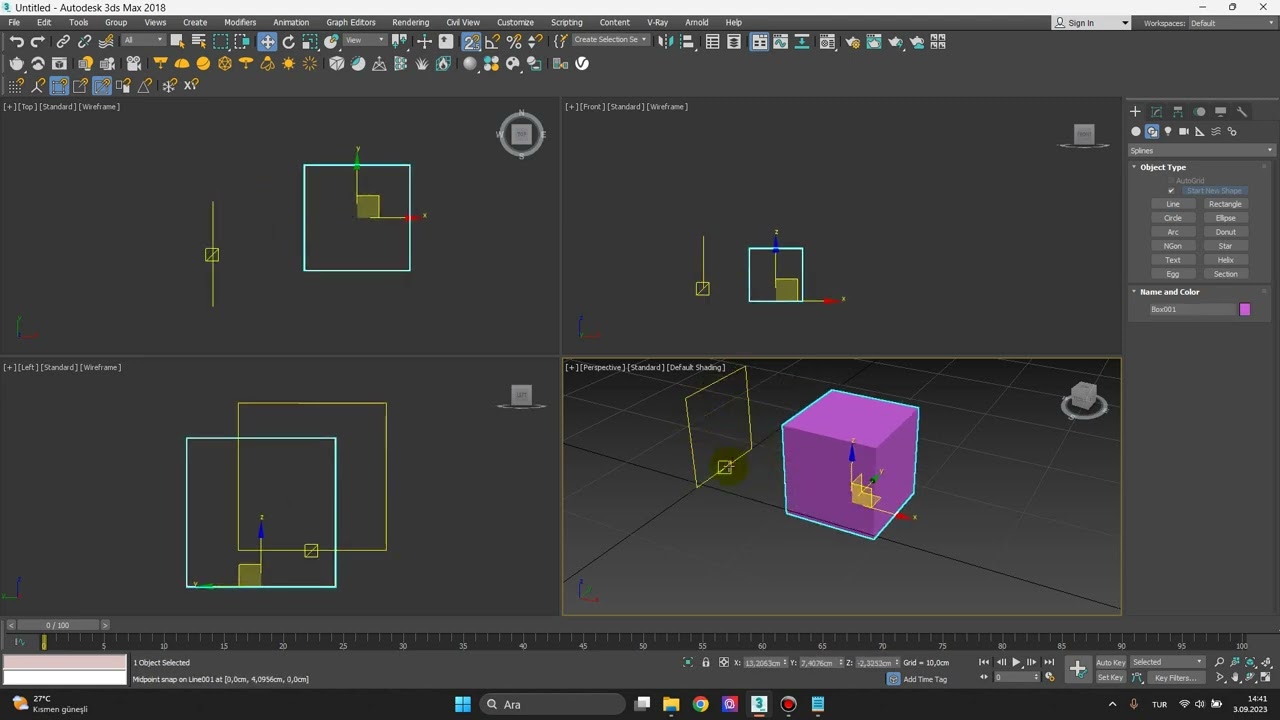Click the Align tool icon

click(688, 41)
